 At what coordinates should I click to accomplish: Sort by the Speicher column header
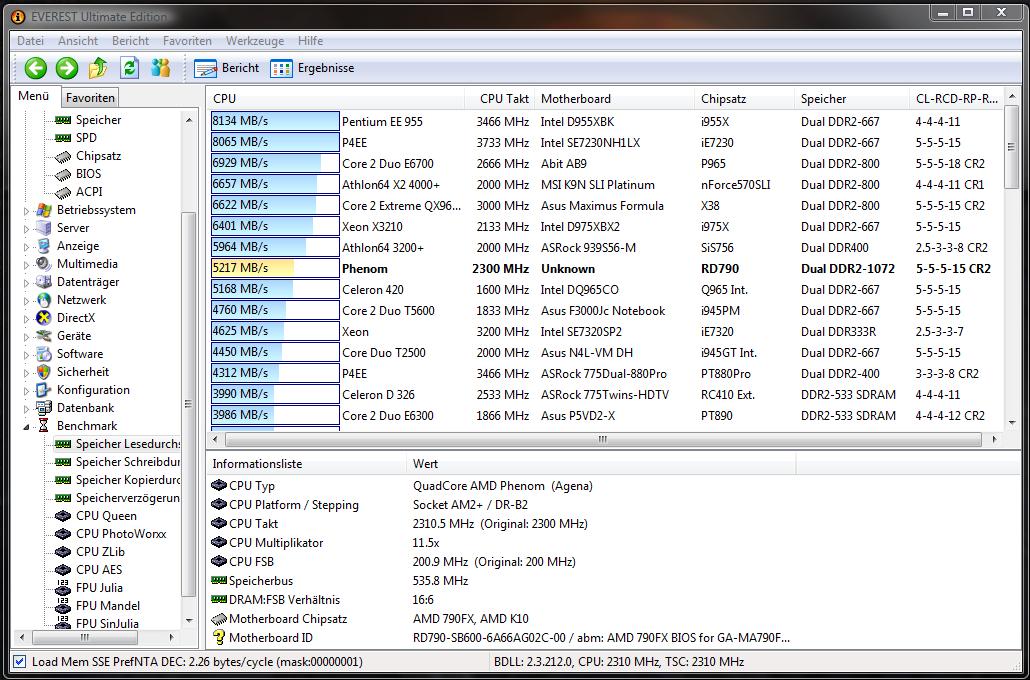click(x=851, y=99)
